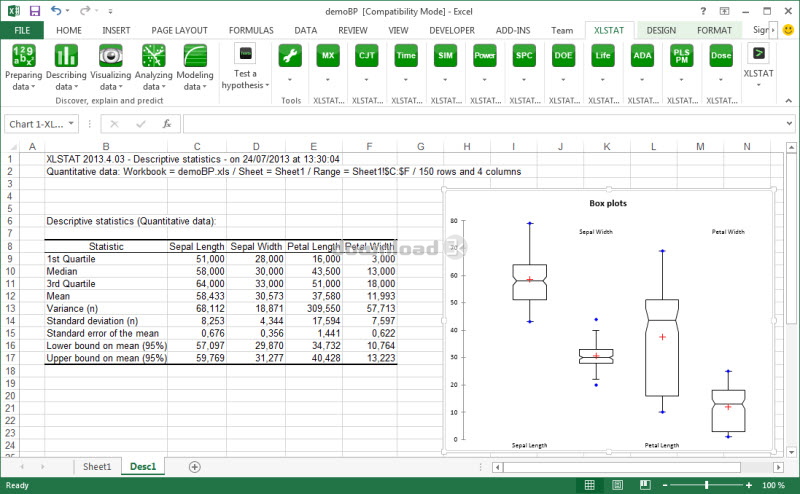Click the wrench Tools icon
This screenshot has height=494, width=800.
point(290,56)
